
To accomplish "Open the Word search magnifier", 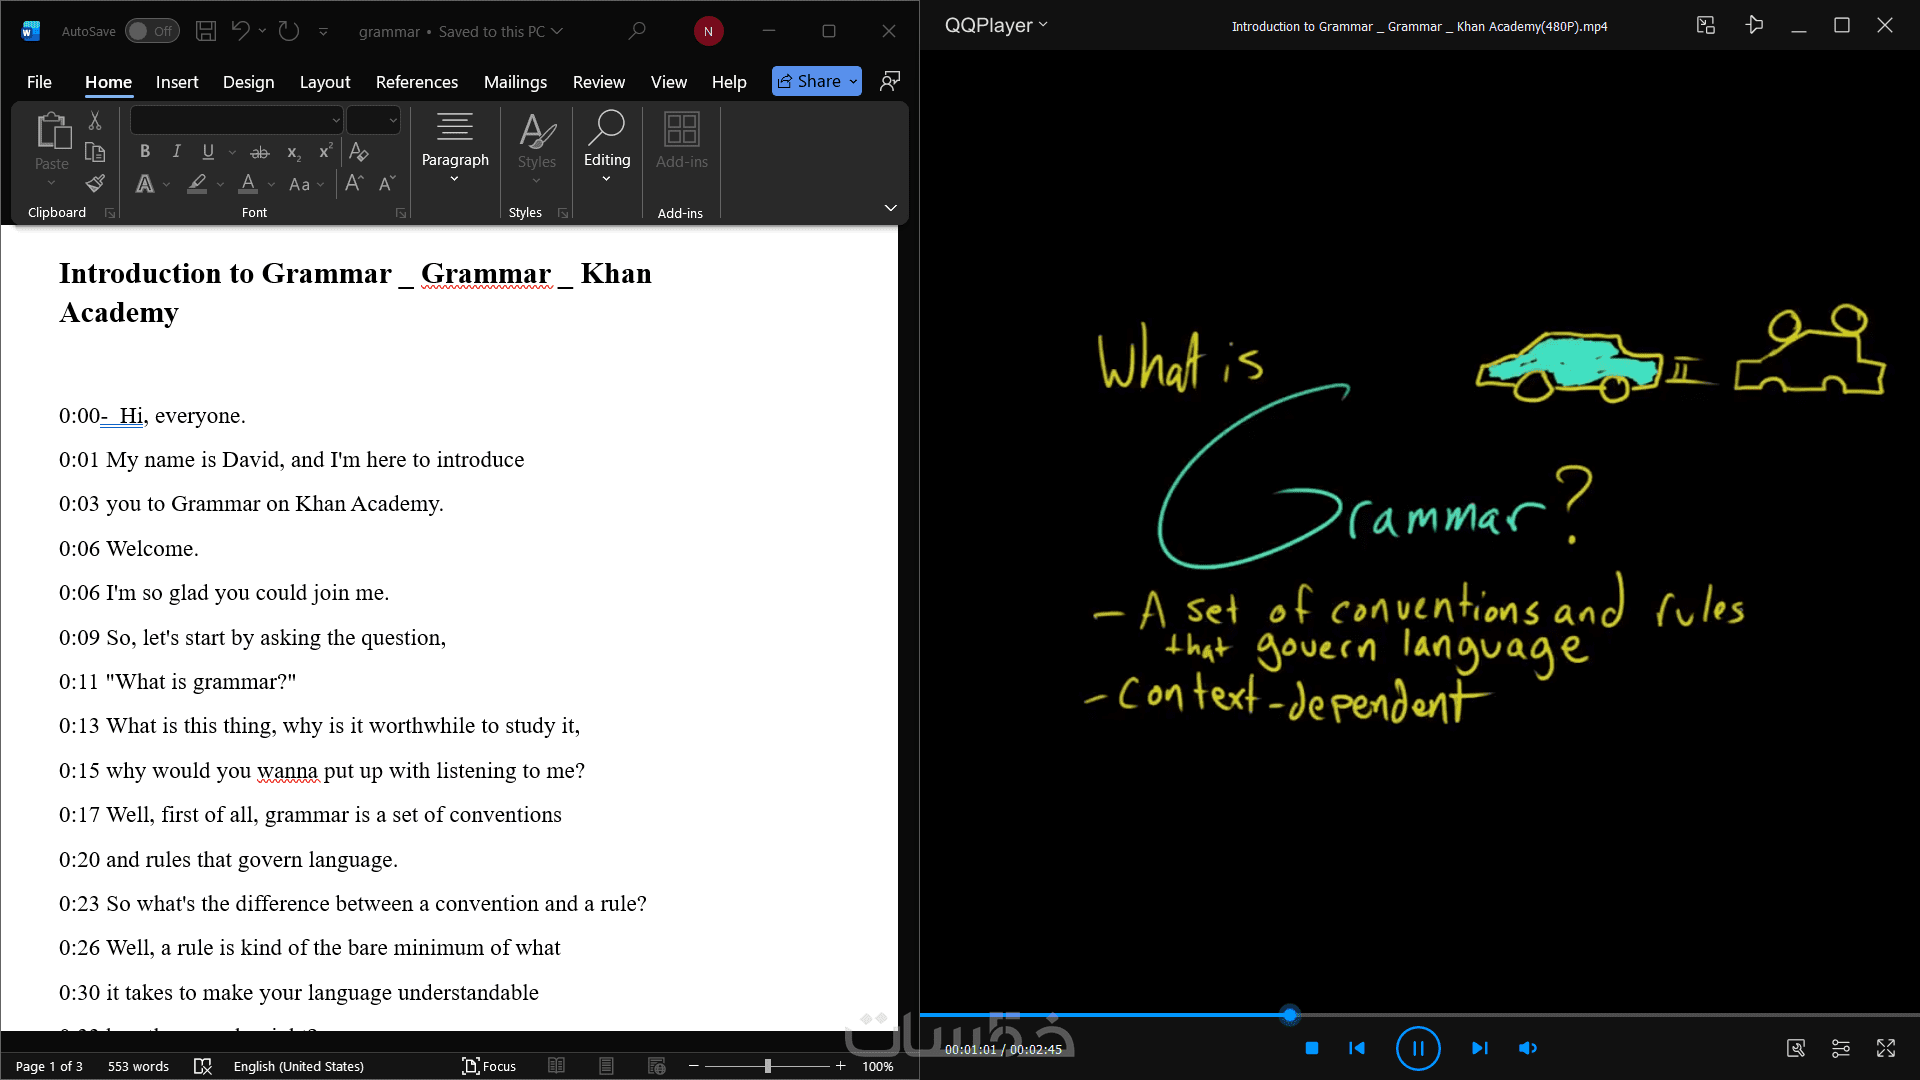I will 637,31.
